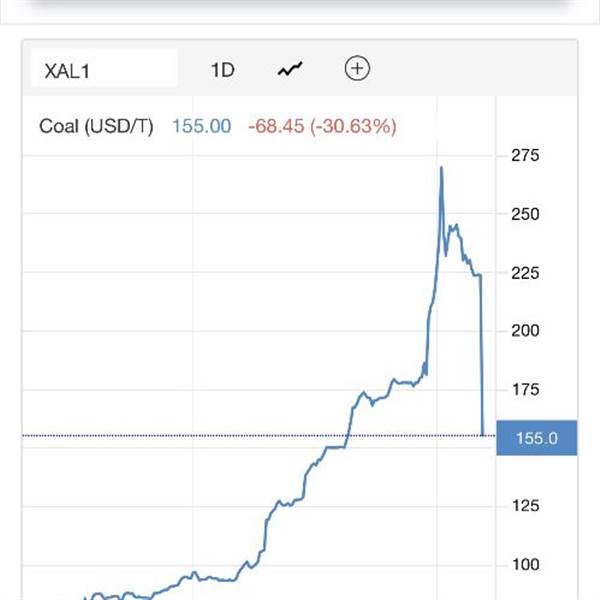Open the 1D timeframe selector
The height and width of the screenshot is (600, 600).
[222, 70]
